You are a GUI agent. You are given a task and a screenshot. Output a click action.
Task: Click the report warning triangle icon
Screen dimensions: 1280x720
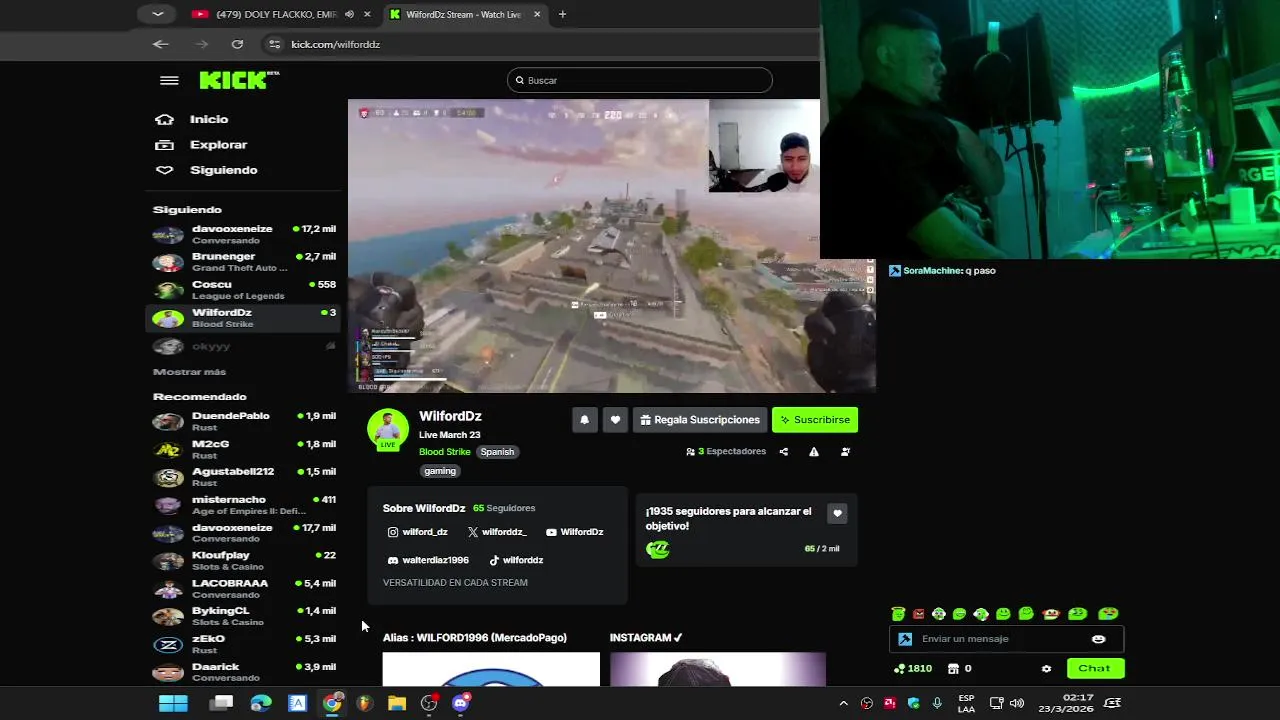(814, 452)
